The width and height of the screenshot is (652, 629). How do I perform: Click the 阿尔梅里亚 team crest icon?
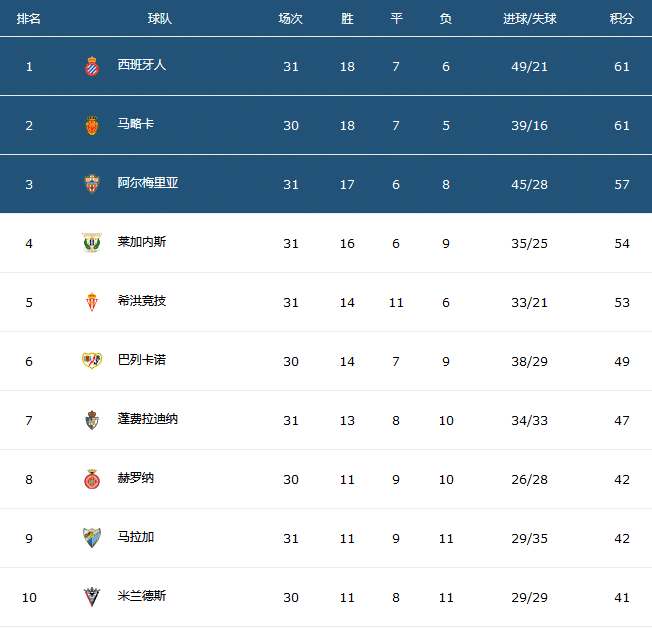(92, 184)
